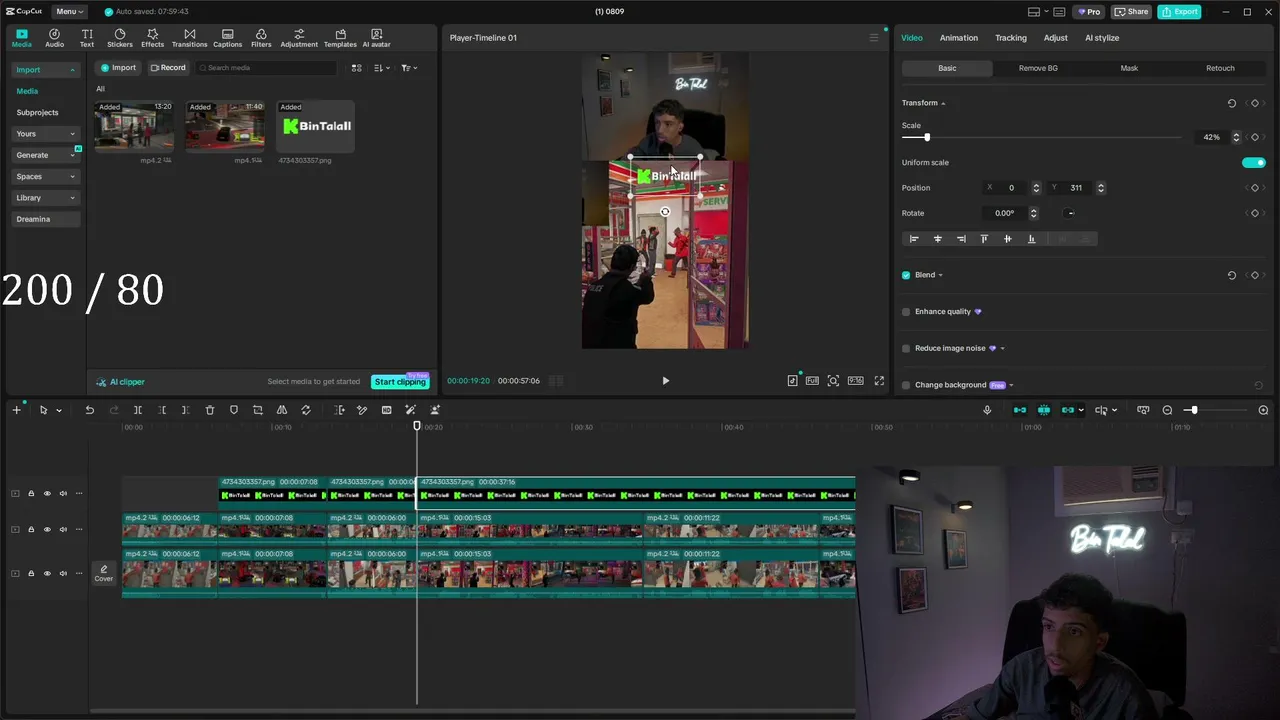Click the Split clip icon
1280x720 pixels.
tap(138, 410)
